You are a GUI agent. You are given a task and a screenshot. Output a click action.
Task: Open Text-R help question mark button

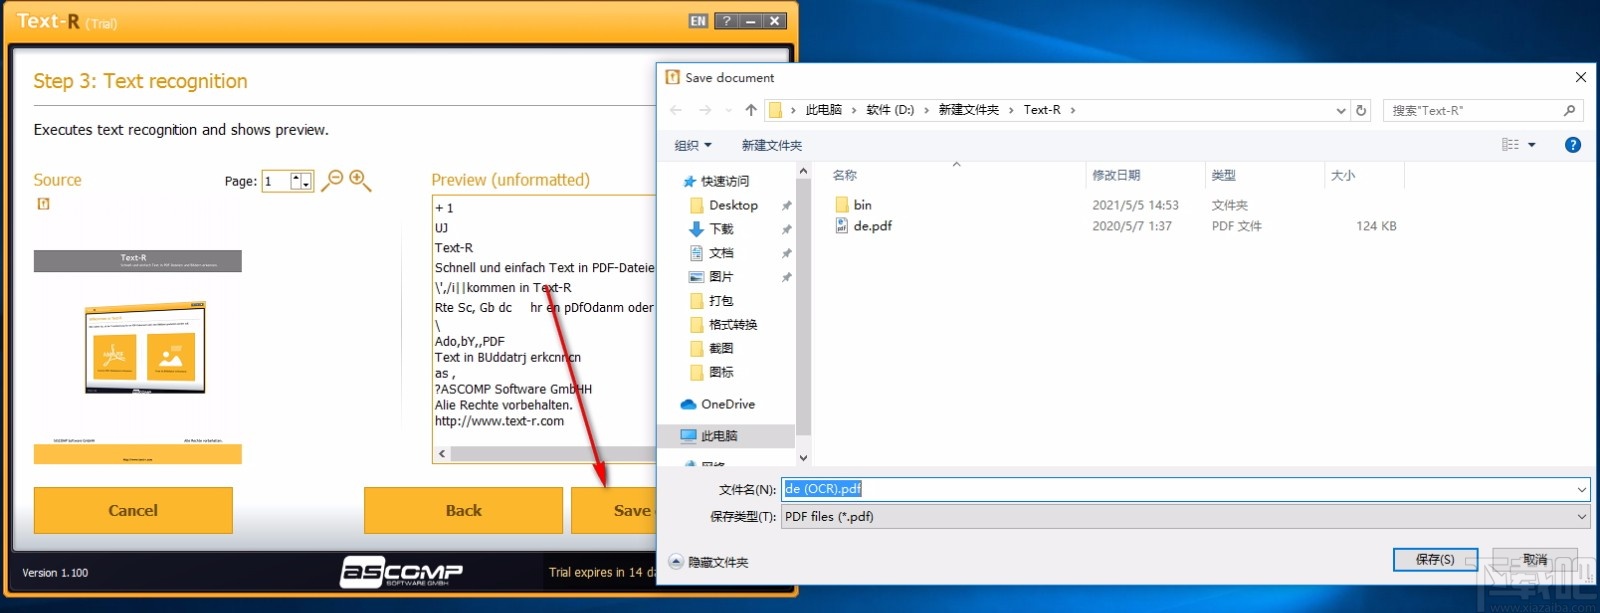click(x=726, y=21)
